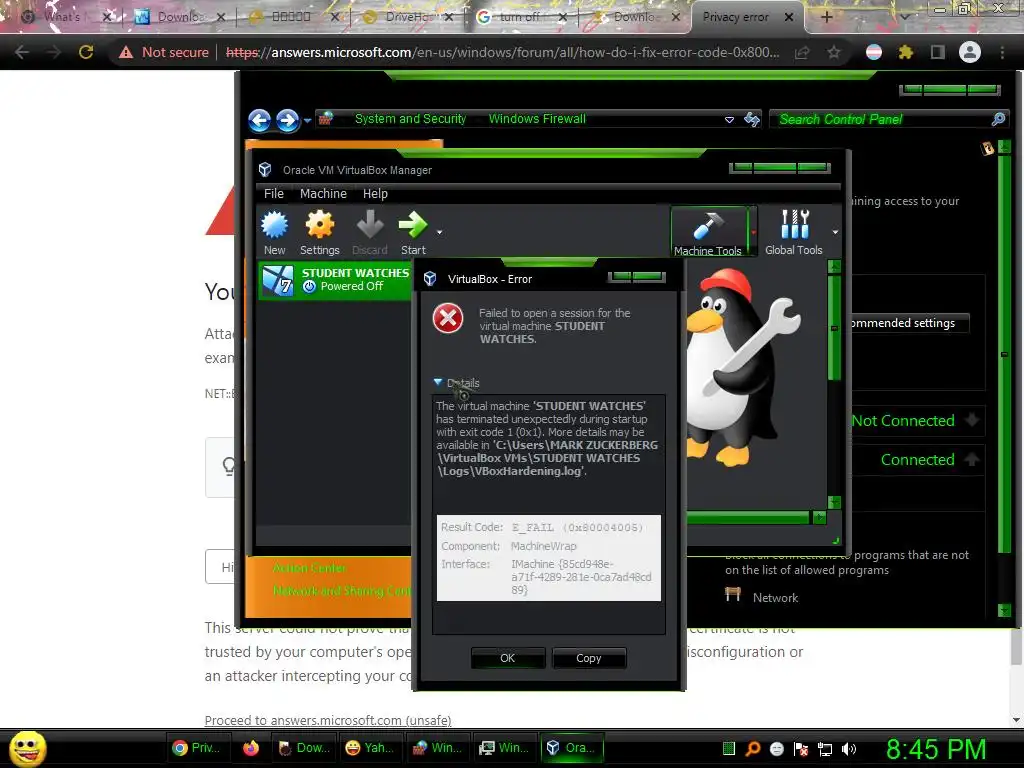Expand the Global Tools dropdown arrow
Image resolution: width=1024 pixels, height=768 pixels.
click(x=835, y=232)
